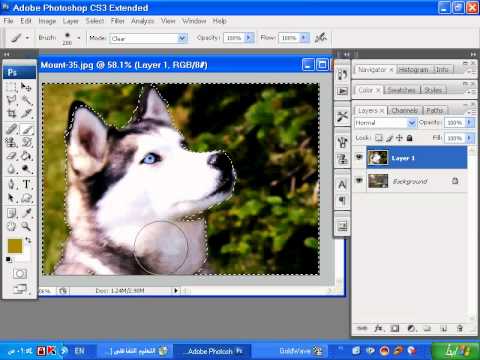Open the brush tool preset picker

pos(19,38)
